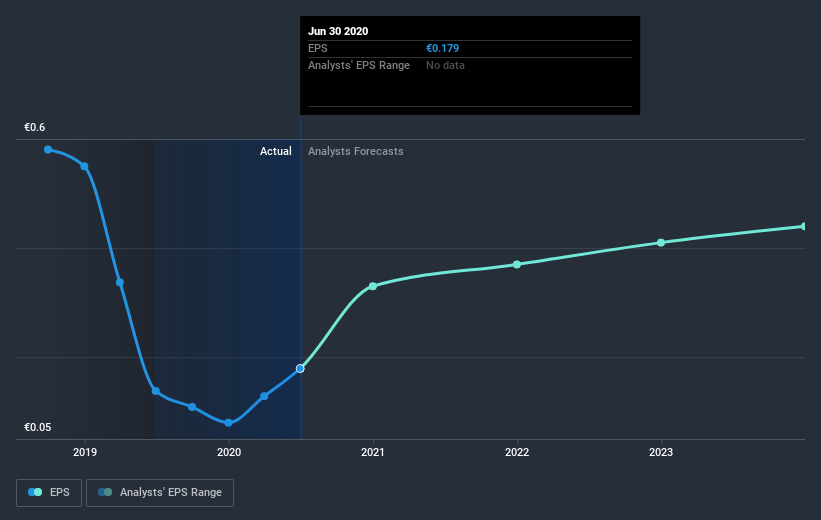Toggle the Analysts' EPS Range legend
The height and width of the screenshot is (520, 821).
click(160, 493)
